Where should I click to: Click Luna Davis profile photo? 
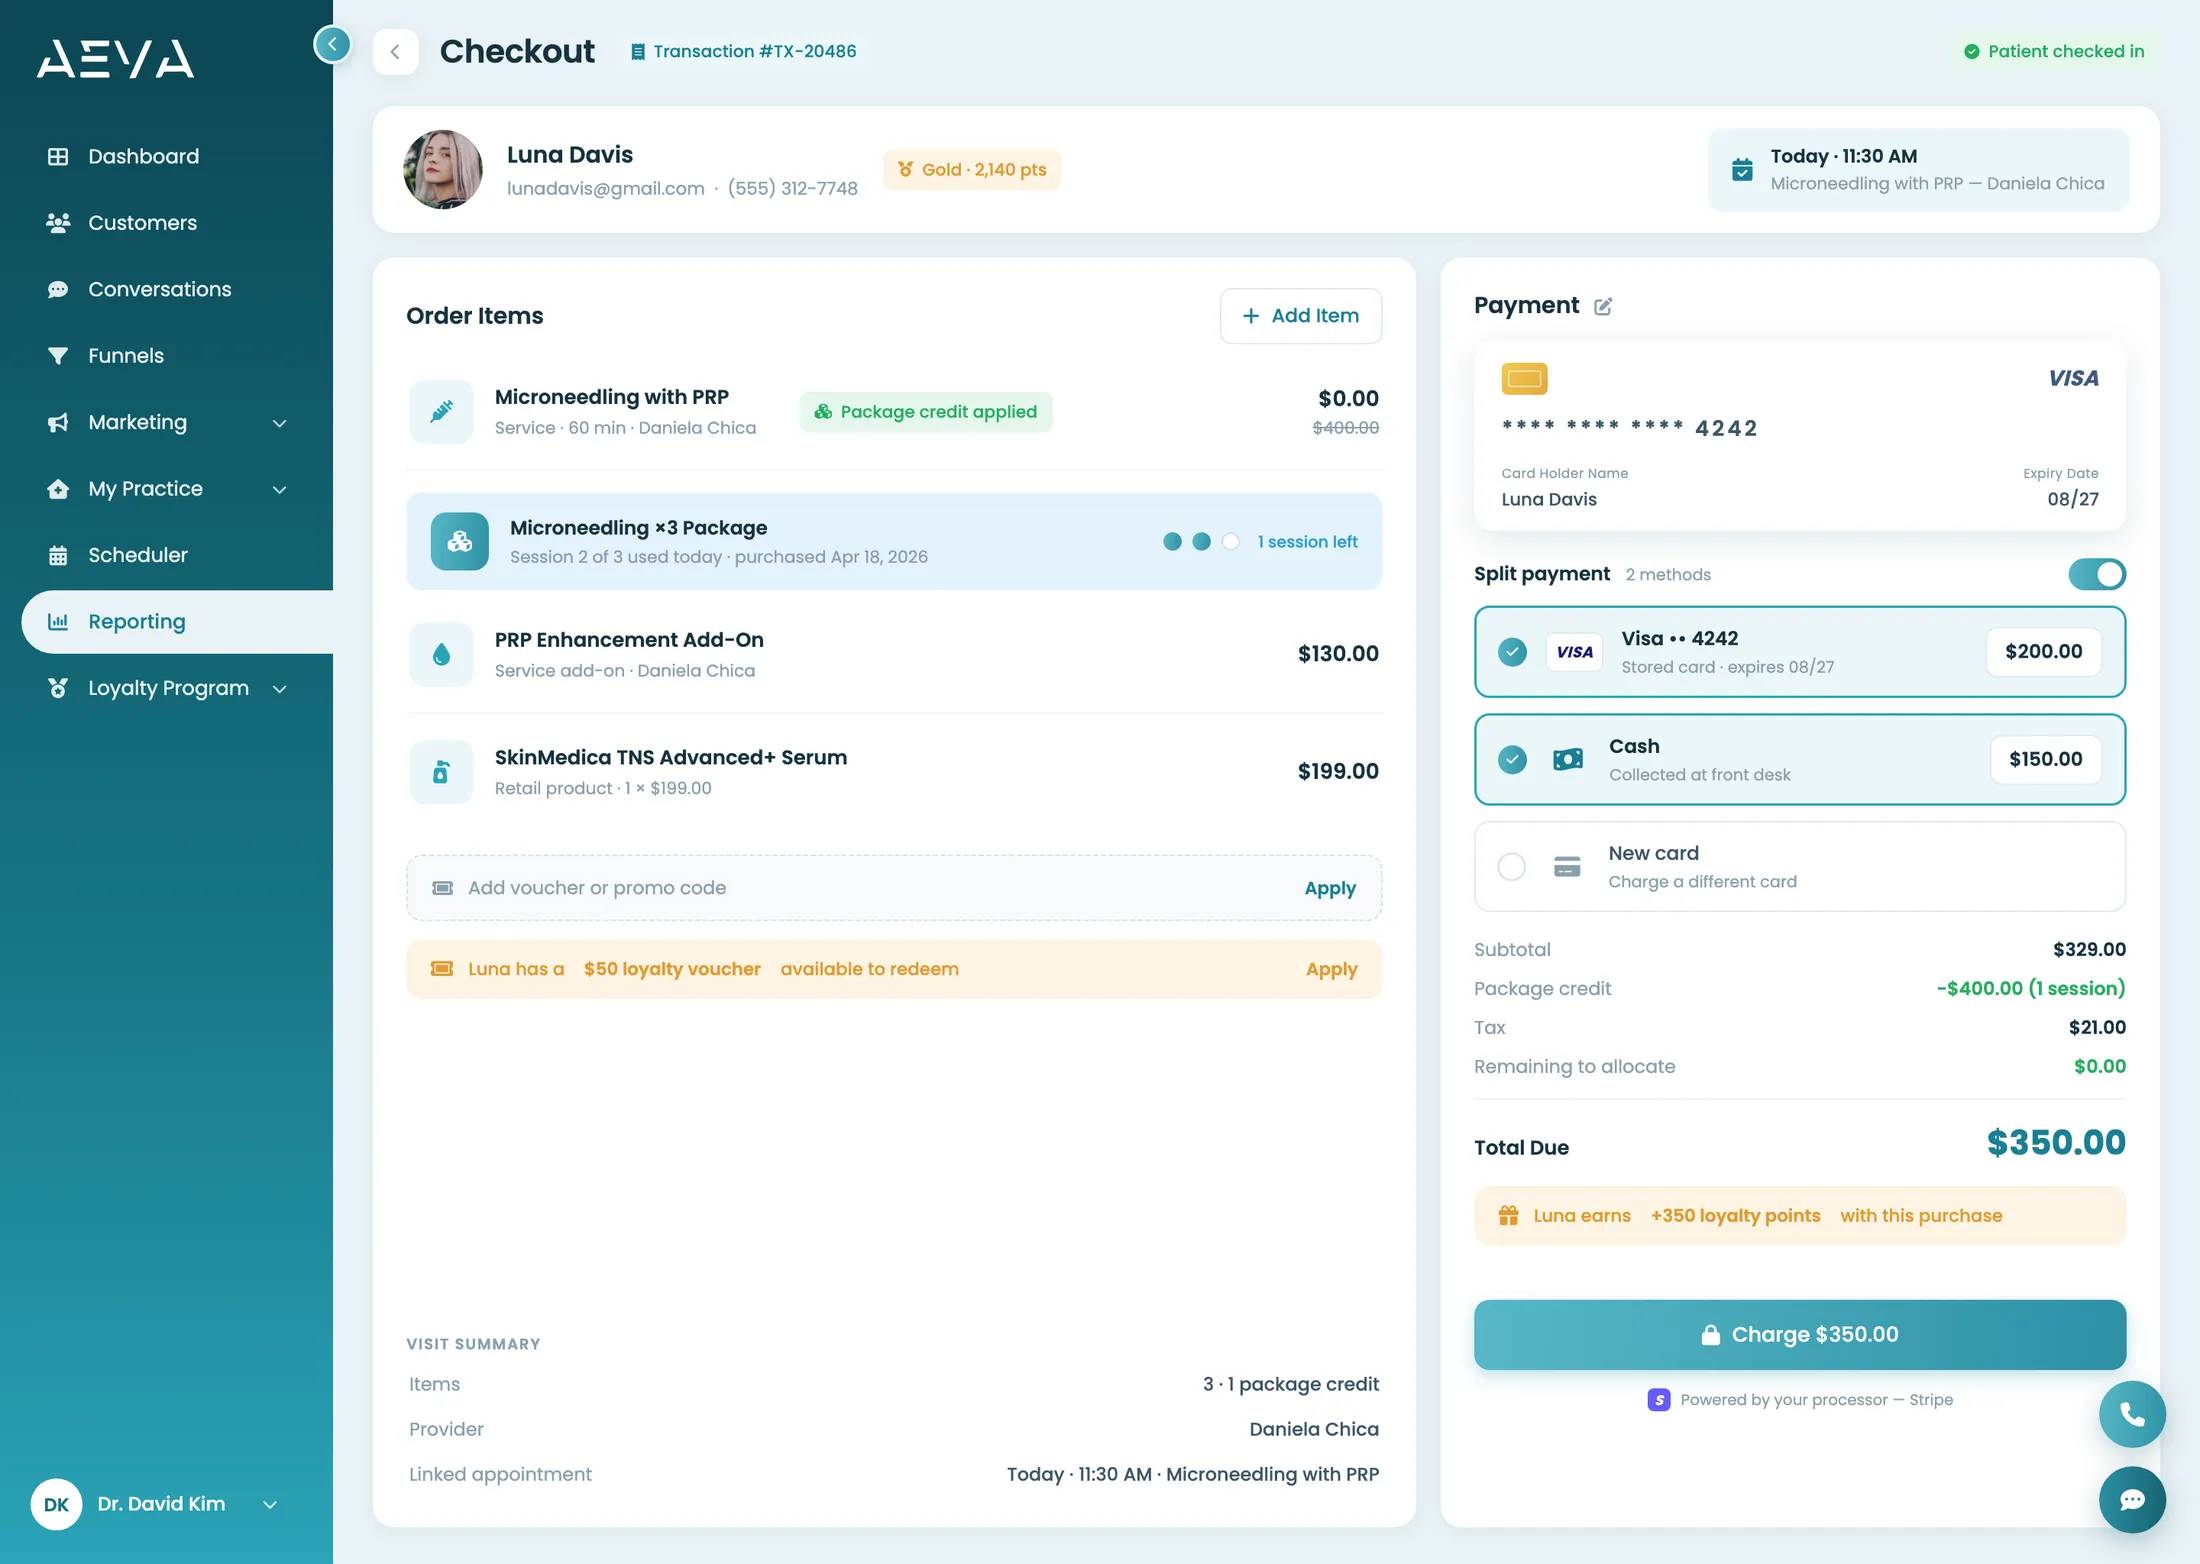pos(443,170)
